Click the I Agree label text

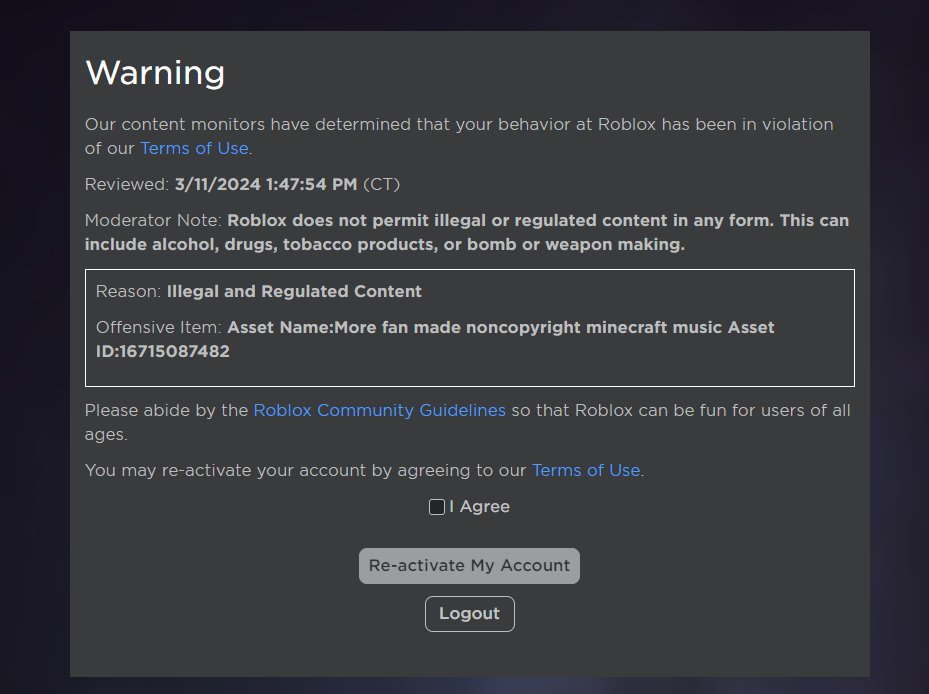click(x=480, y=507)
